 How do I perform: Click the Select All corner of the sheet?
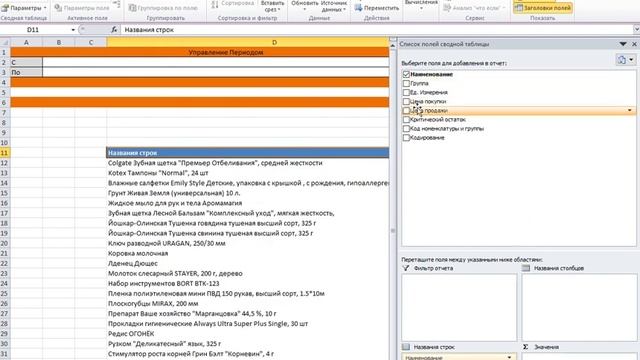point(5,42)
